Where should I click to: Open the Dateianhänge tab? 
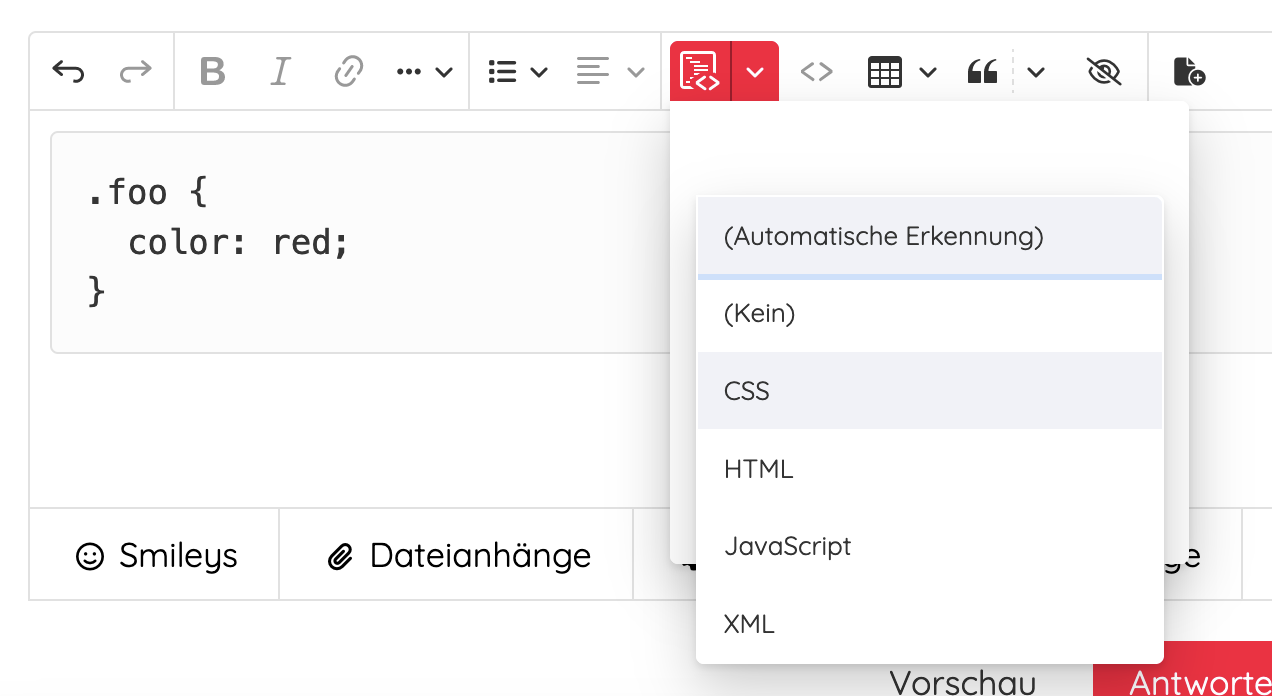459,556
